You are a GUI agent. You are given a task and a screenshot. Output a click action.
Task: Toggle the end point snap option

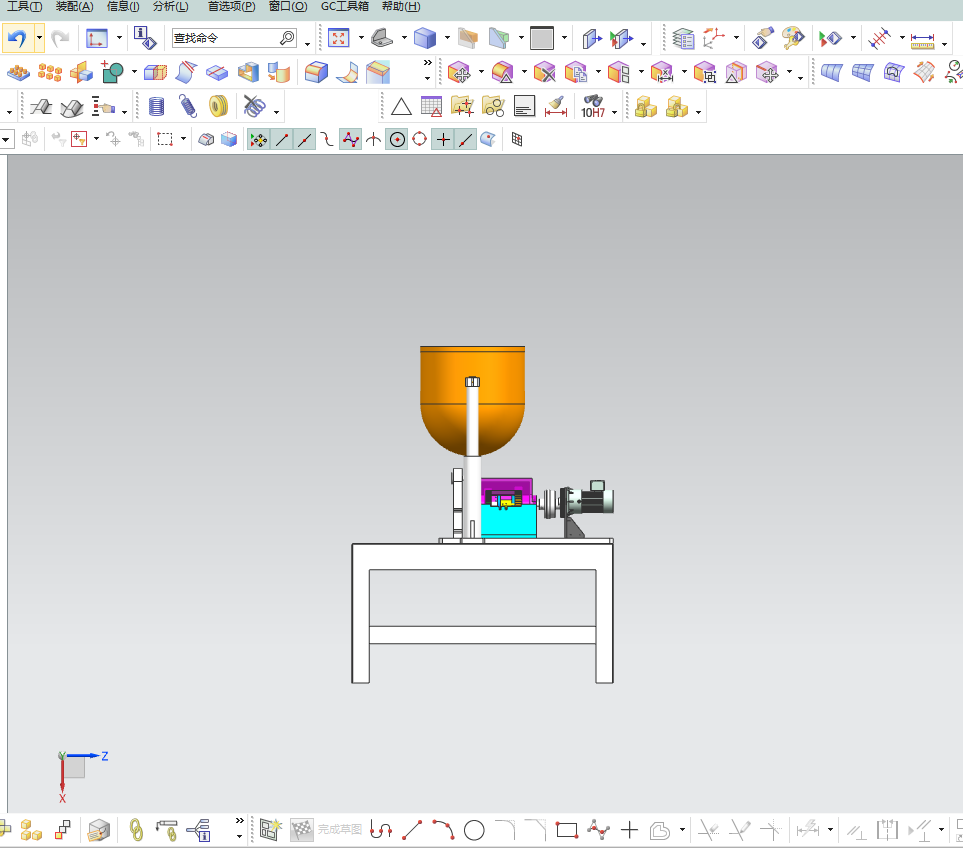(282, 140)
